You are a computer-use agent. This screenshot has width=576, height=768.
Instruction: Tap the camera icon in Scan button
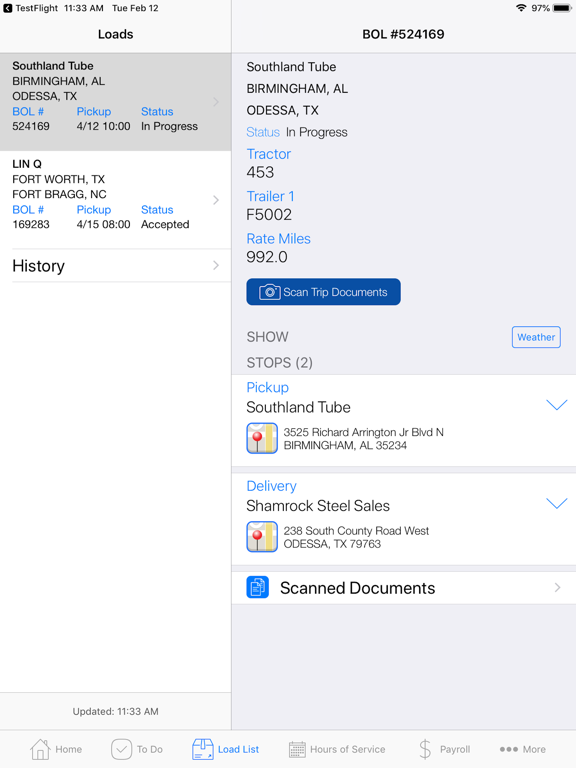[x=269, y=292]
